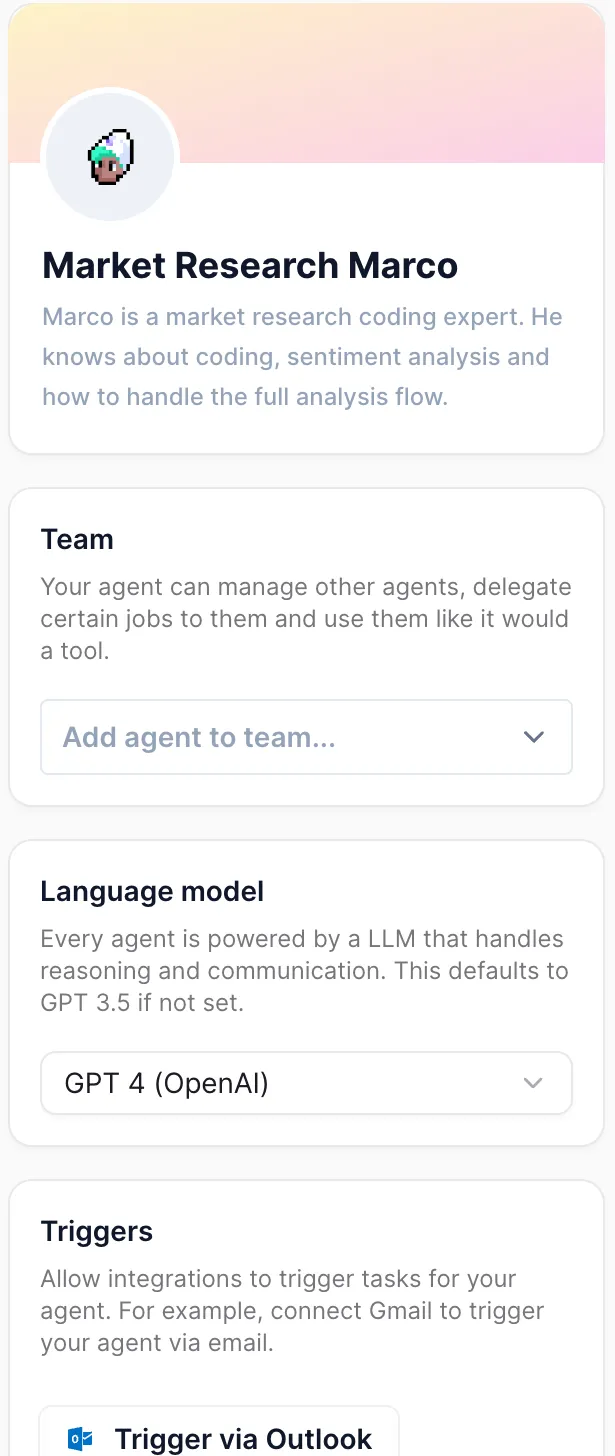The image size is (615, 1456).
Task: Click the pastel gradient banner header
Action: coord(400,80)
